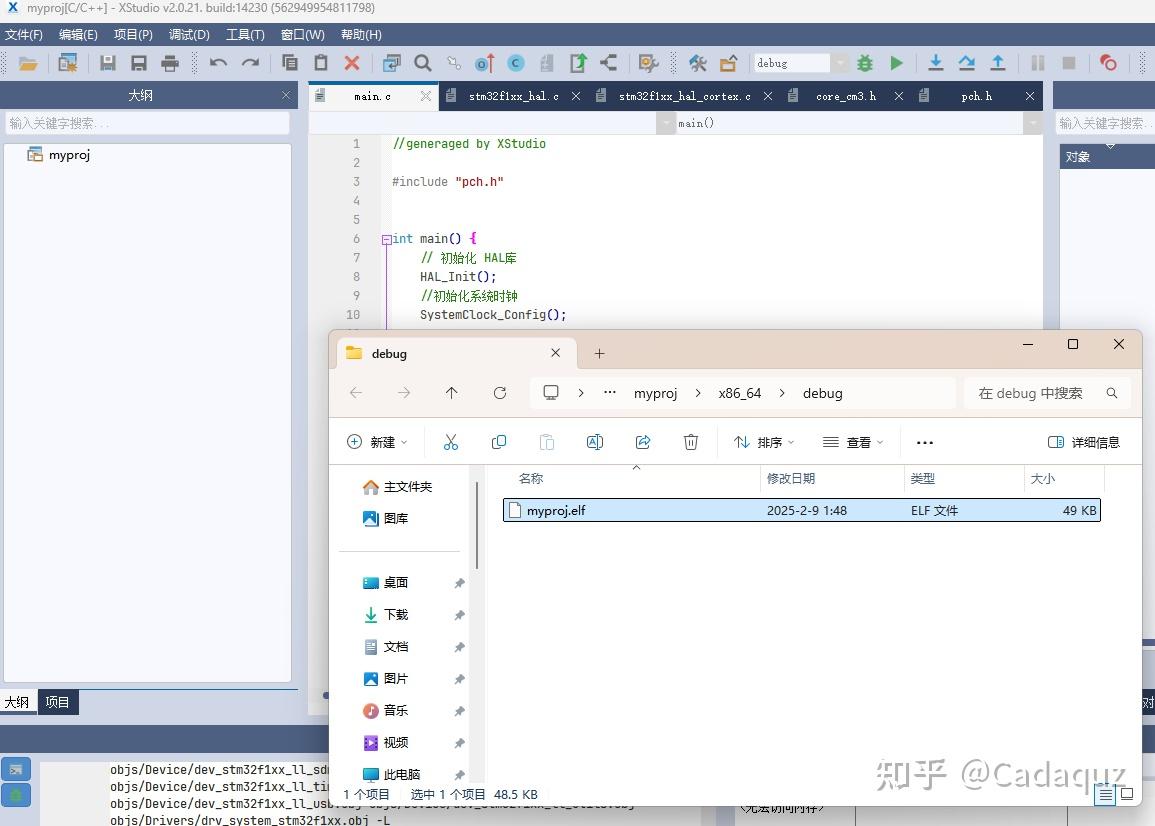Click the blue C circle icon
1155x826 pixels.
(x=516, y=63)
